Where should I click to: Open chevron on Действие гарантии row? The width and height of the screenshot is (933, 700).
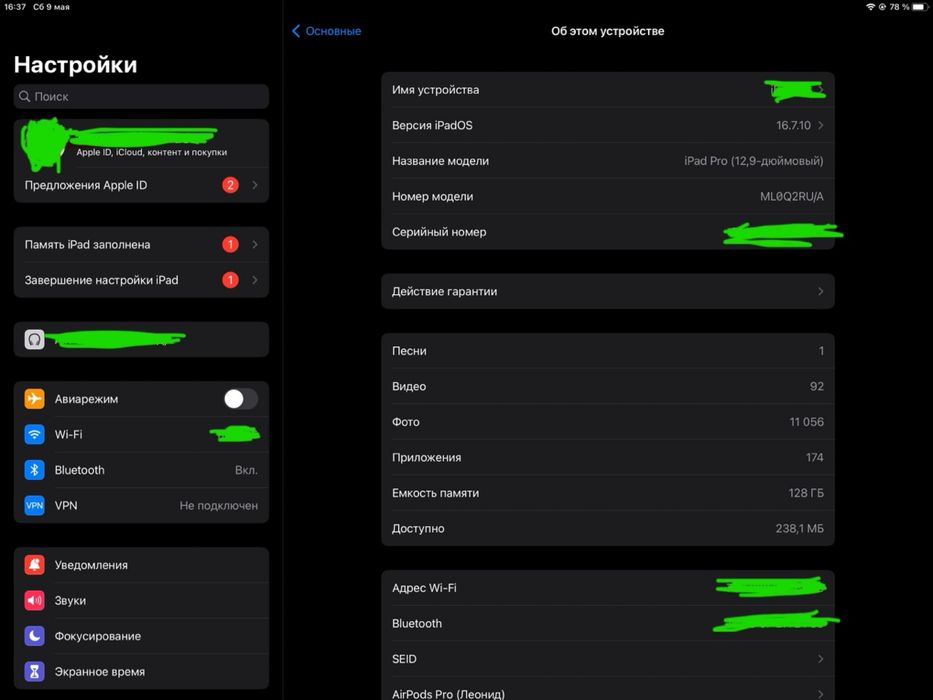(821, 292)
